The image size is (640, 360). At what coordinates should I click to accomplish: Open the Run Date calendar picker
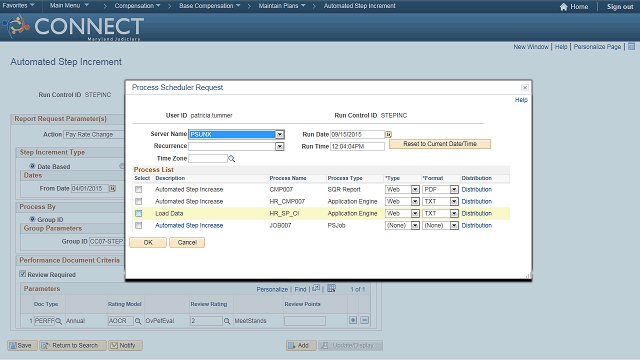pyautogui.click(x=389, y=134)
